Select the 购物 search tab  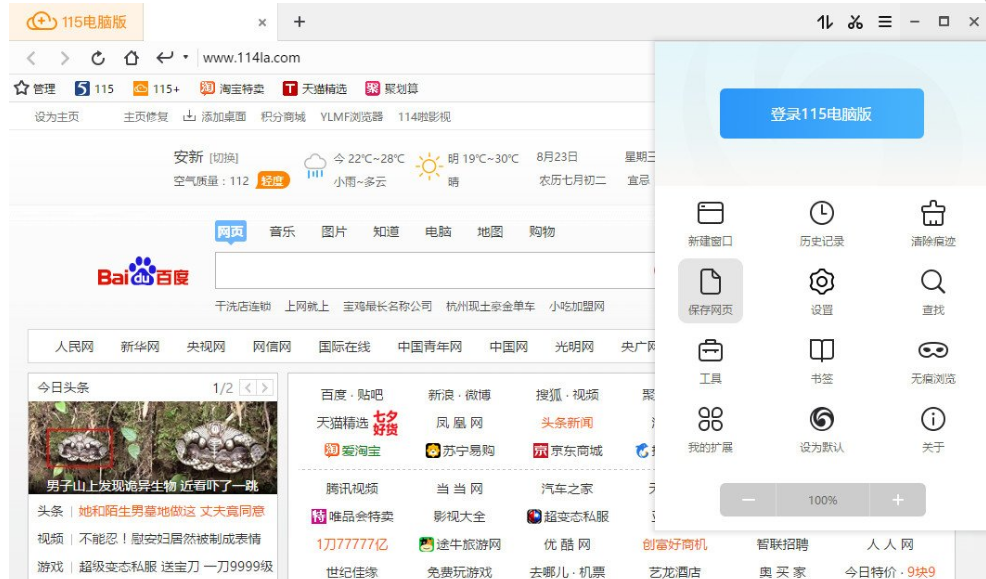(x=542, y=231)
